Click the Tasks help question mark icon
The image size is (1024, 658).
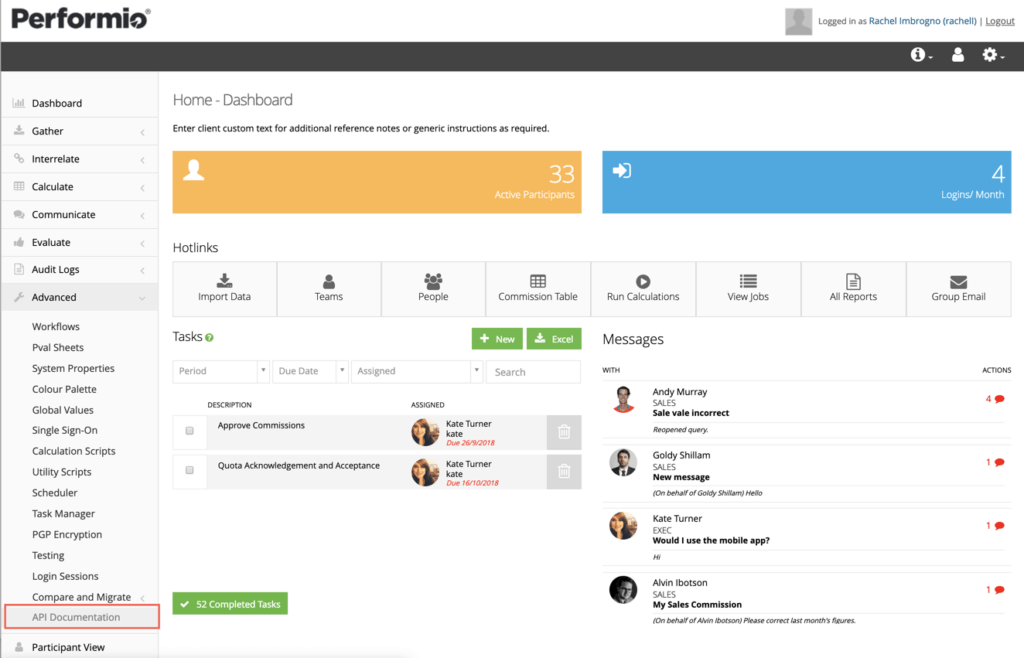click(x=210, y=337)
